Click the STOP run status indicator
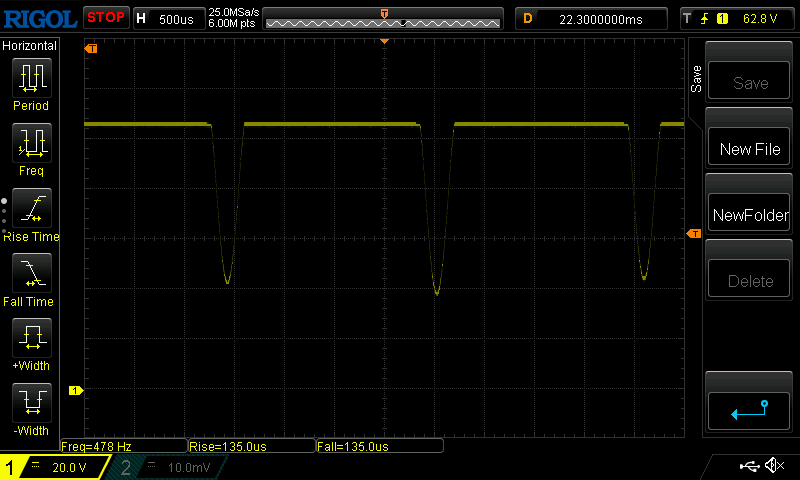 (106, 18)
